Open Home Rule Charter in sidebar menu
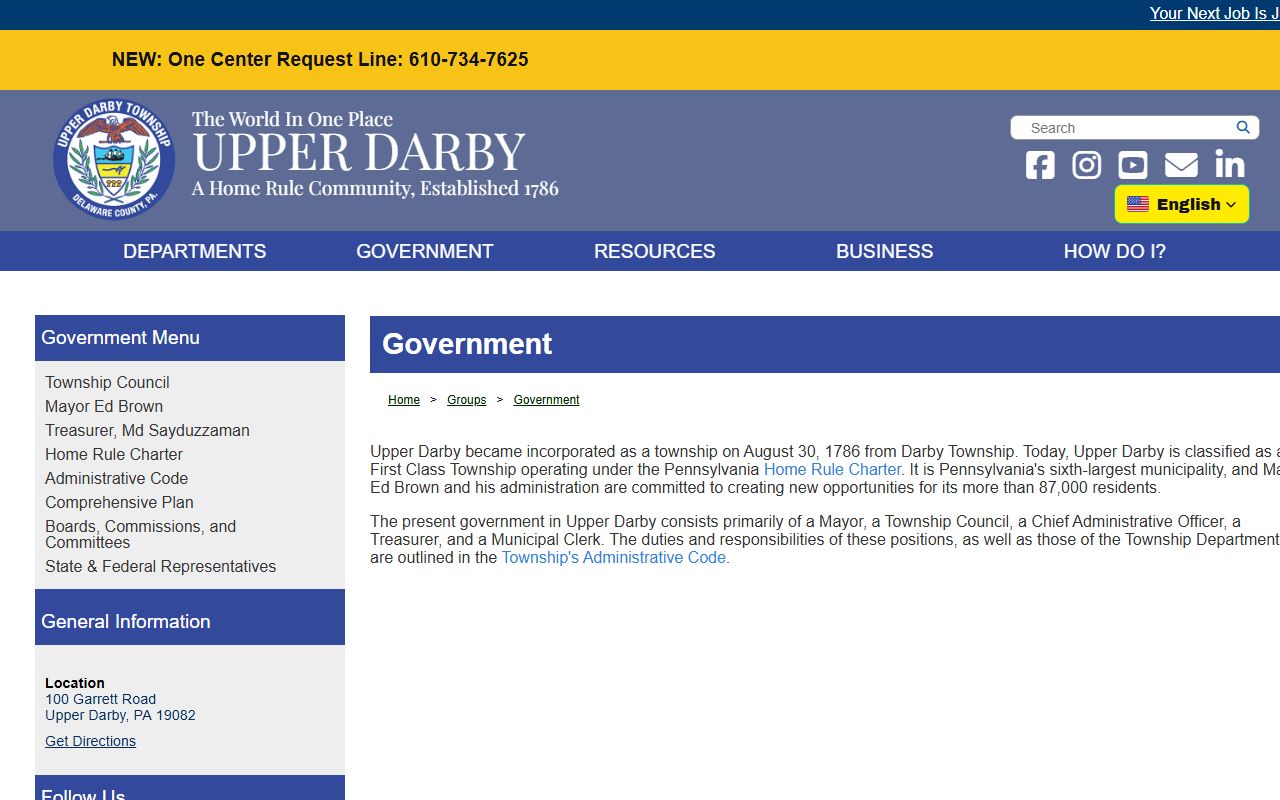1280x800 pixels. pyautogui.click(x=114, y=454)
